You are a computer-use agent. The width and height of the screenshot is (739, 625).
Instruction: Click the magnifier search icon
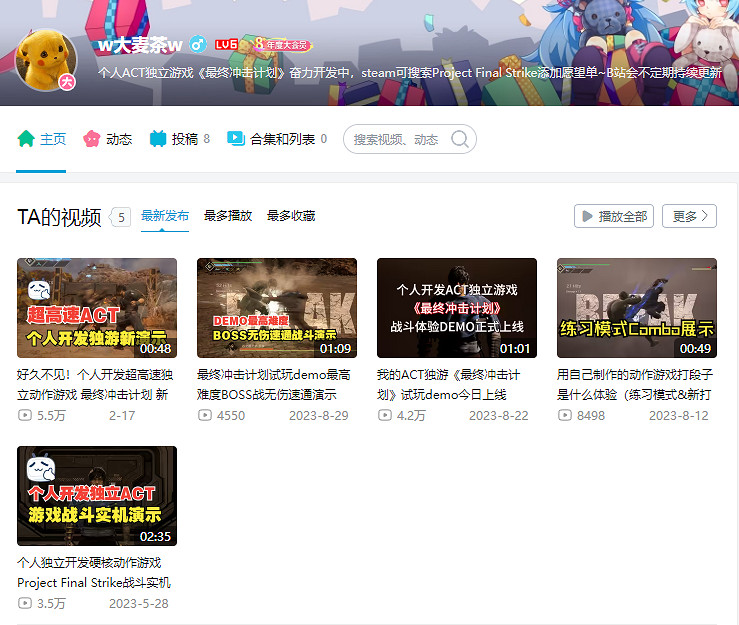(459, 139)
